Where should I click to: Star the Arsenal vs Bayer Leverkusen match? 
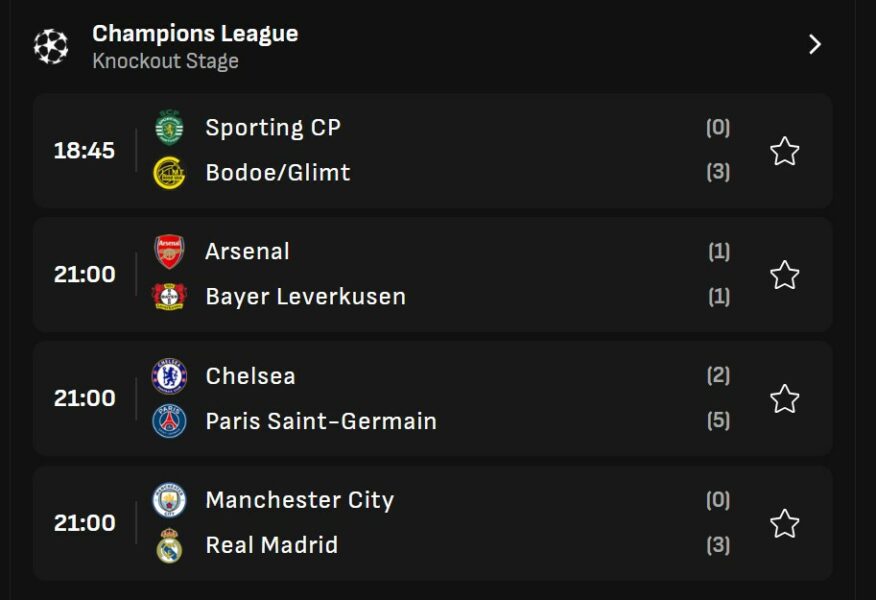[785, 275]
